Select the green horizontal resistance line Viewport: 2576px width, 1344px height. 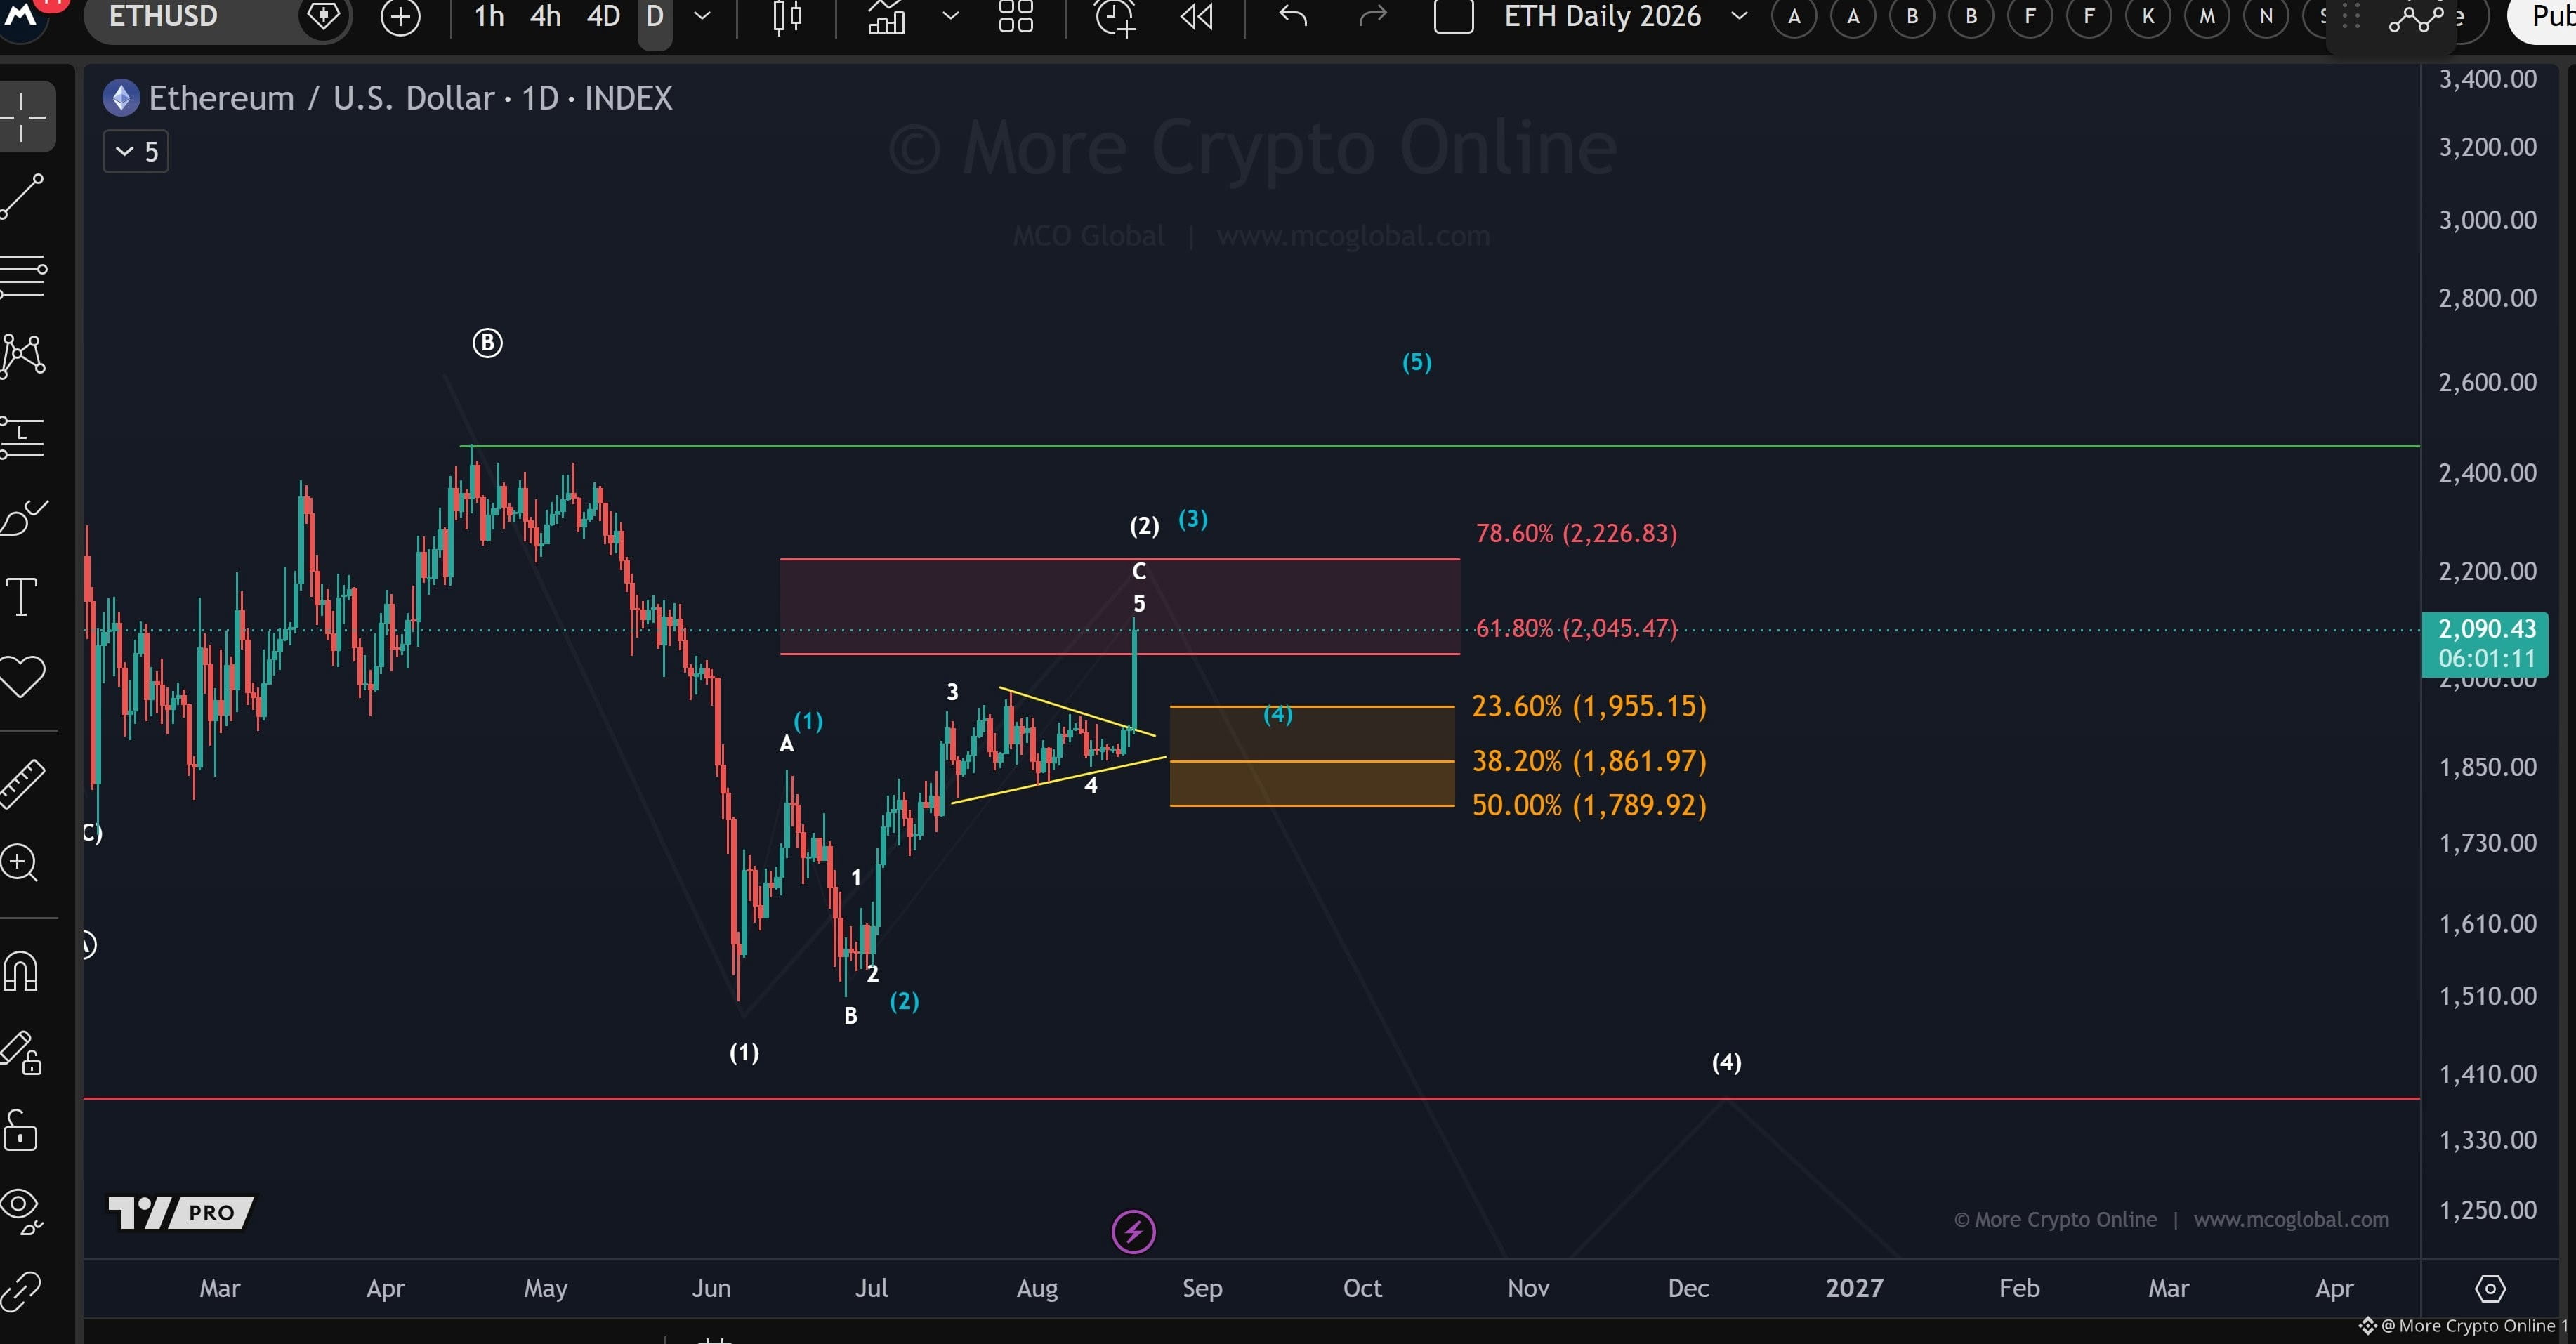click(x=1440, y=446)
